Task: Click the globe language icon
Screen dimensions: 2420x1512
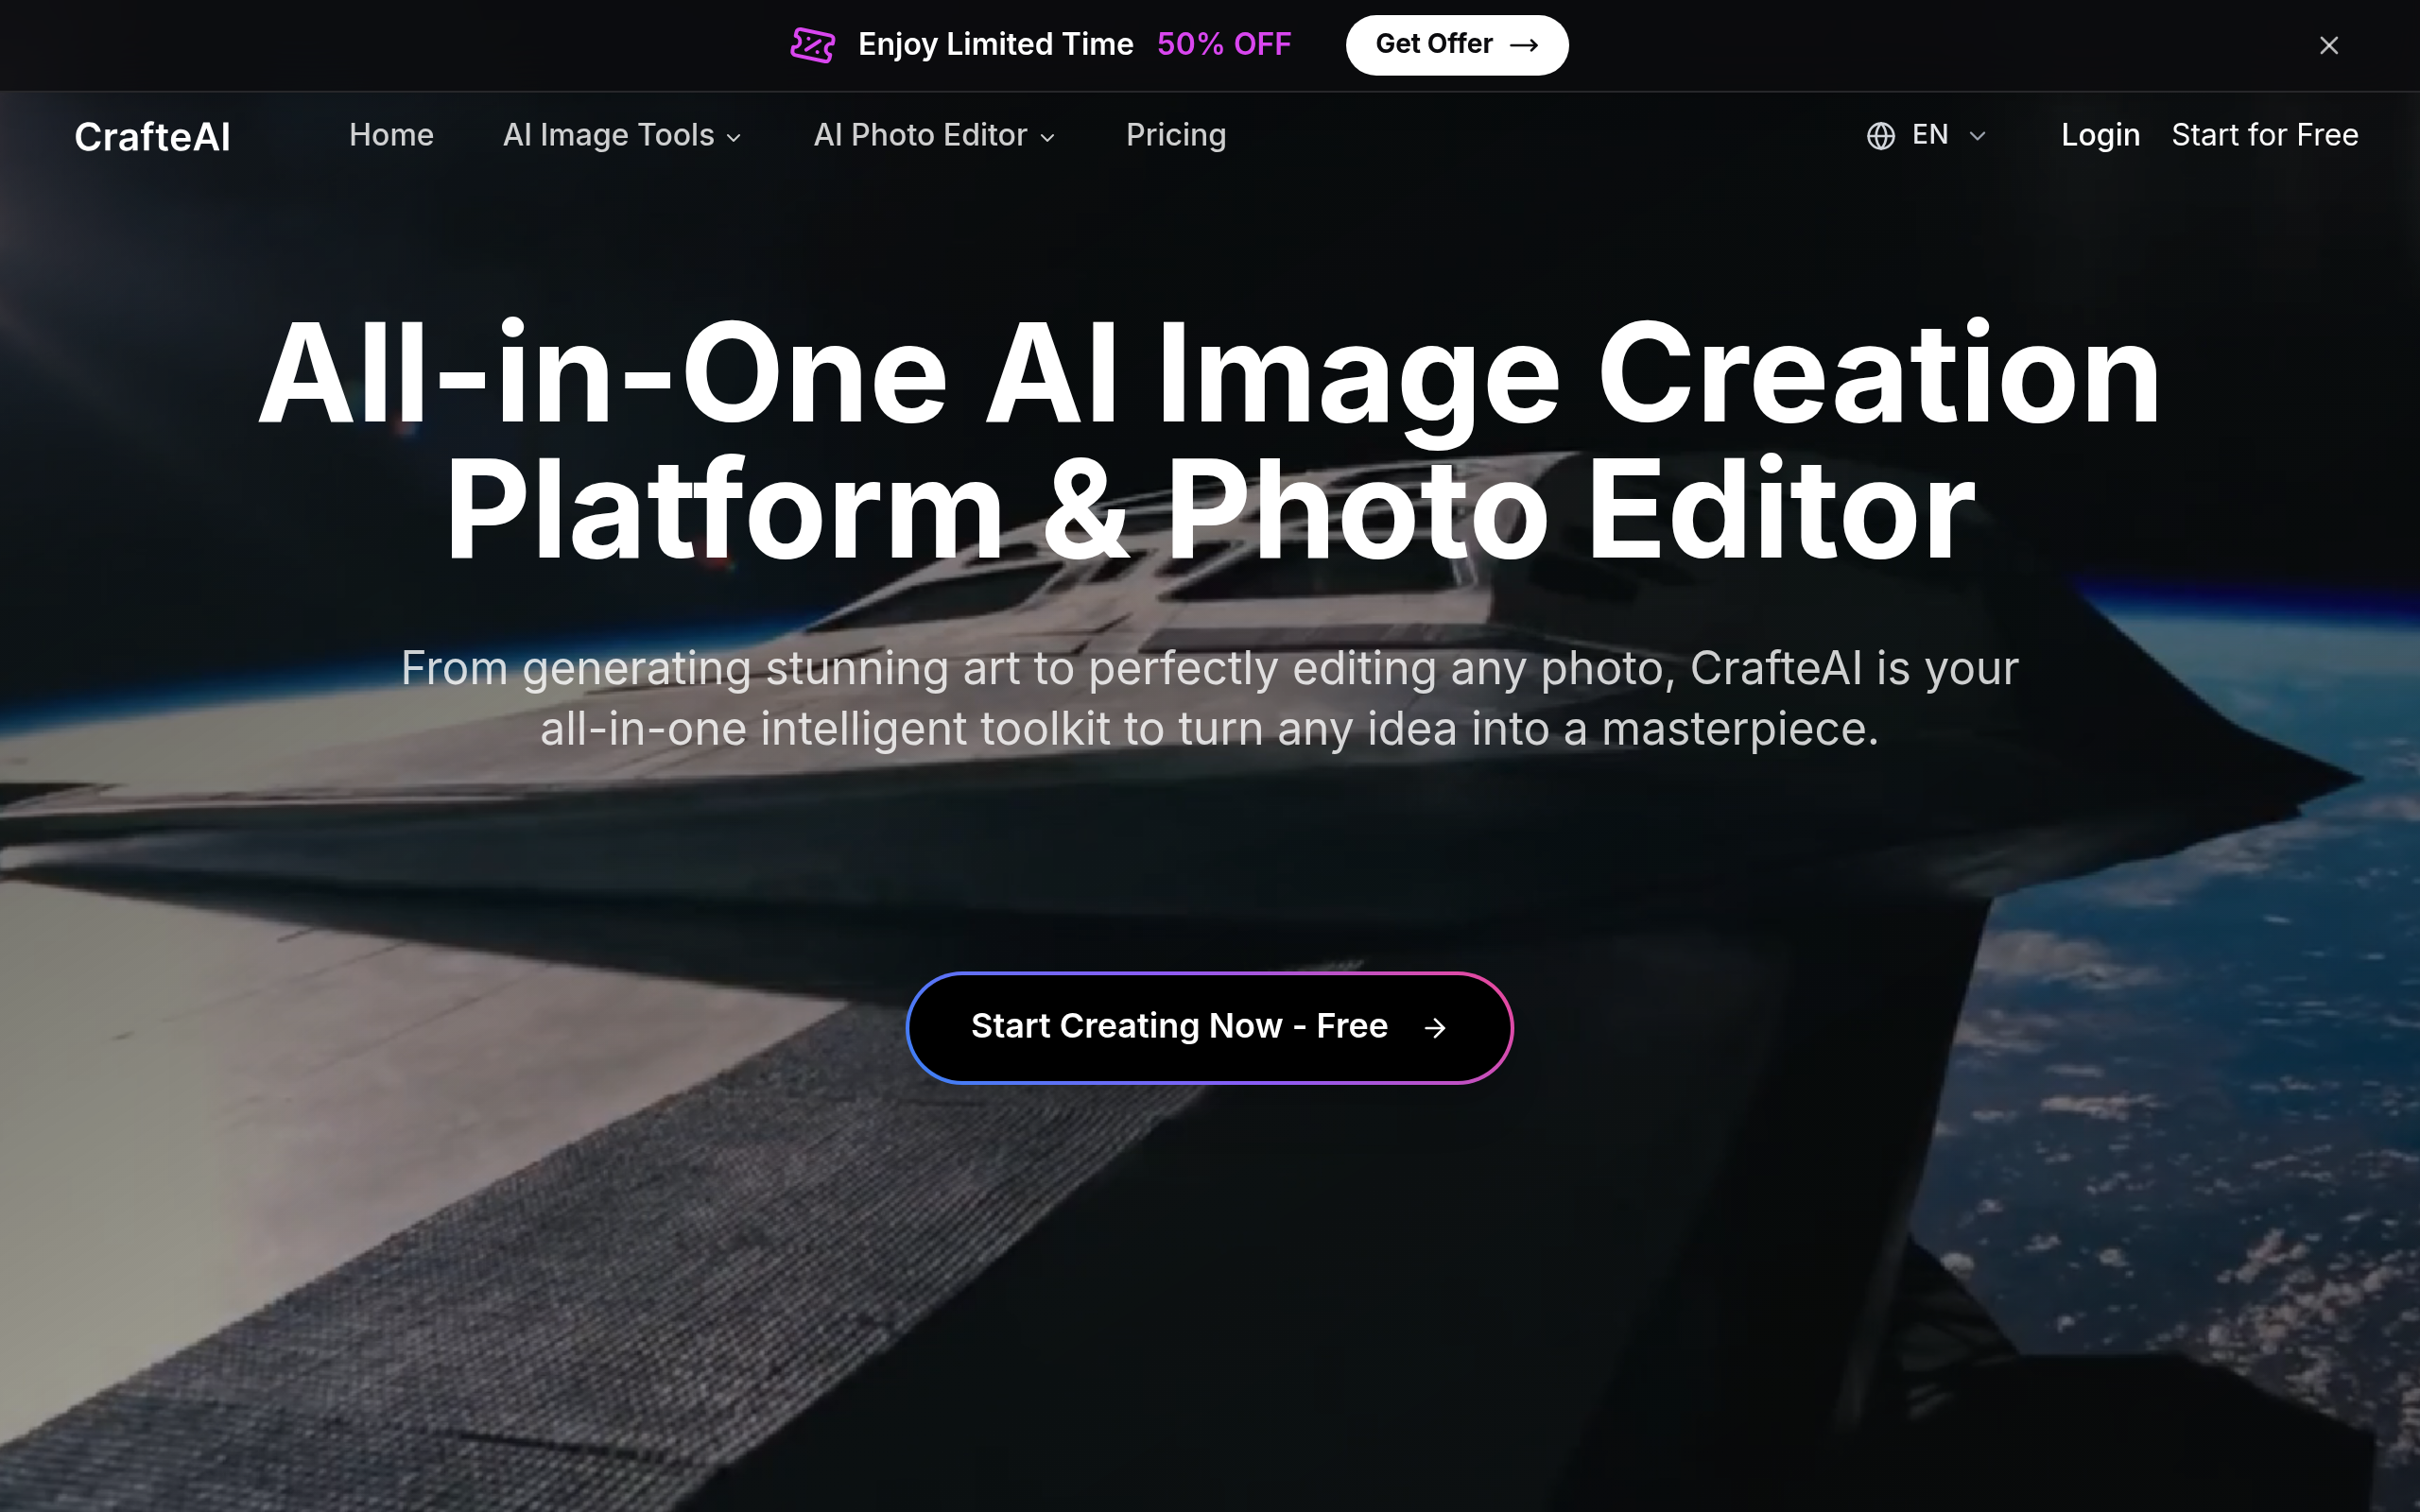Action: coord(1880,136)
